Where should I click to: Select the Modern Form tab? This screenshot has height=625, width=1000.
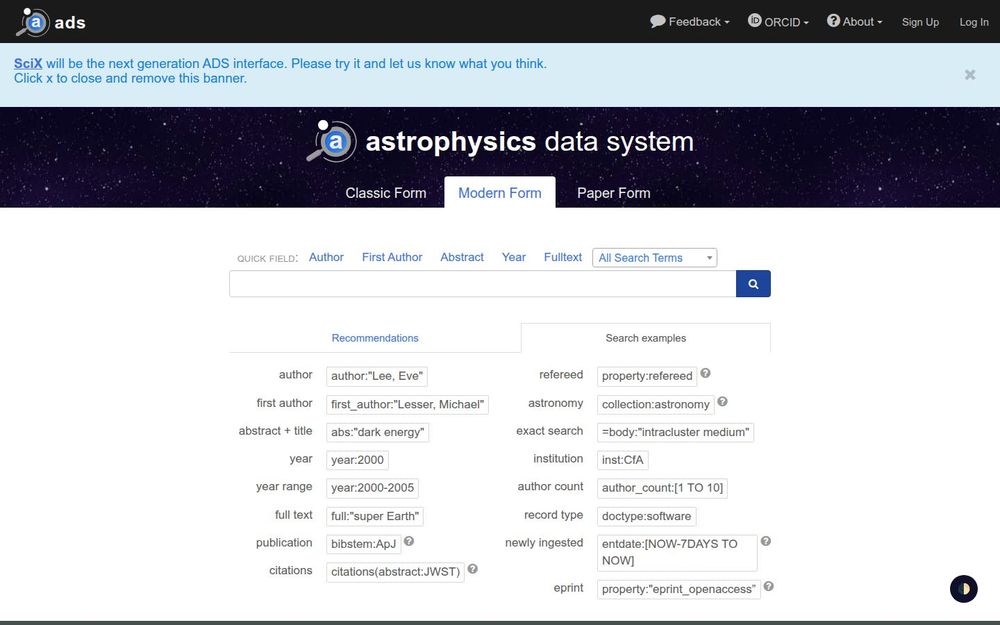[500, 193]
